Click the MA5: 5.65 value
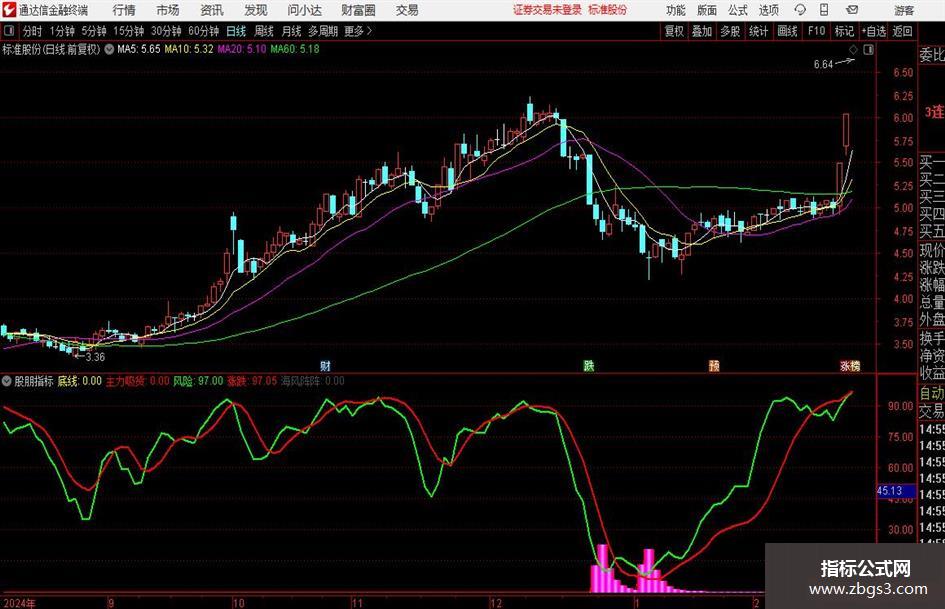Screen dimensions: 945x609 (139, 49)
